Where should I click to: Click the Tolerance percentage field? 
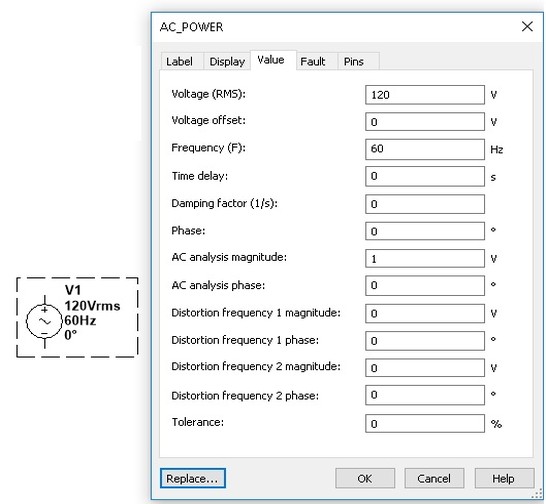pos(425,424)
